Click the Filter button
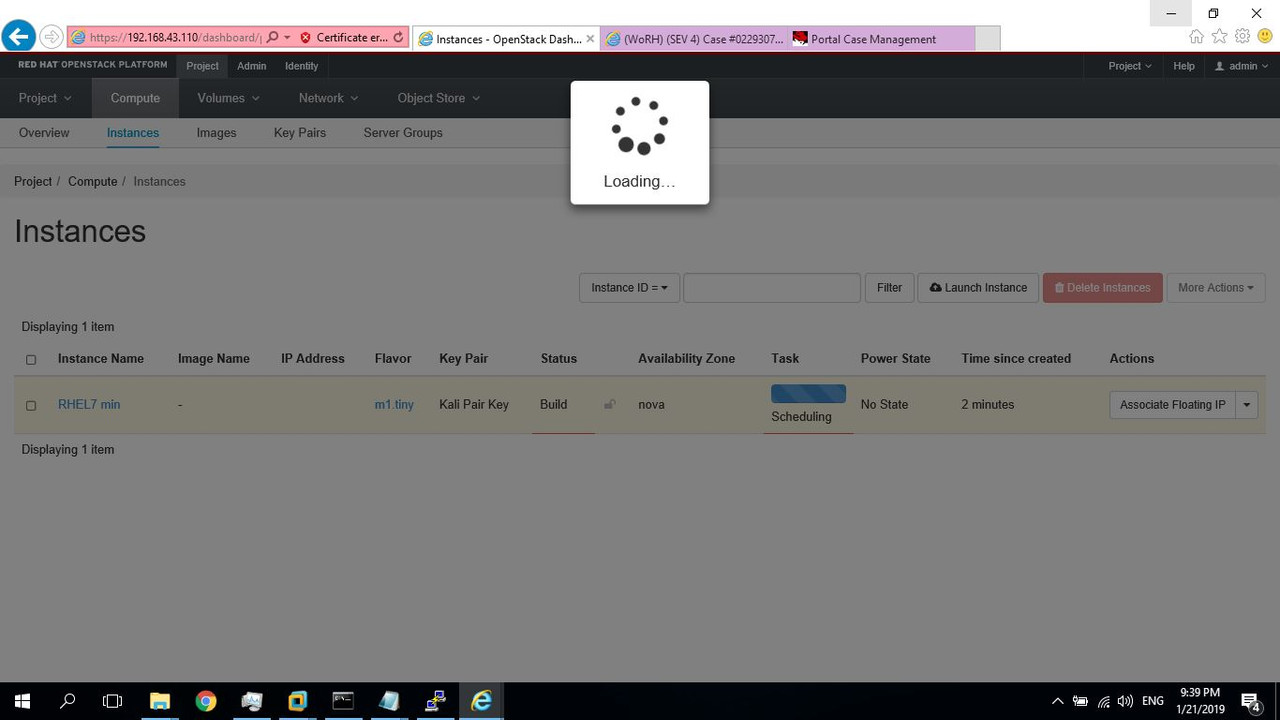 (x=889, y=288)
